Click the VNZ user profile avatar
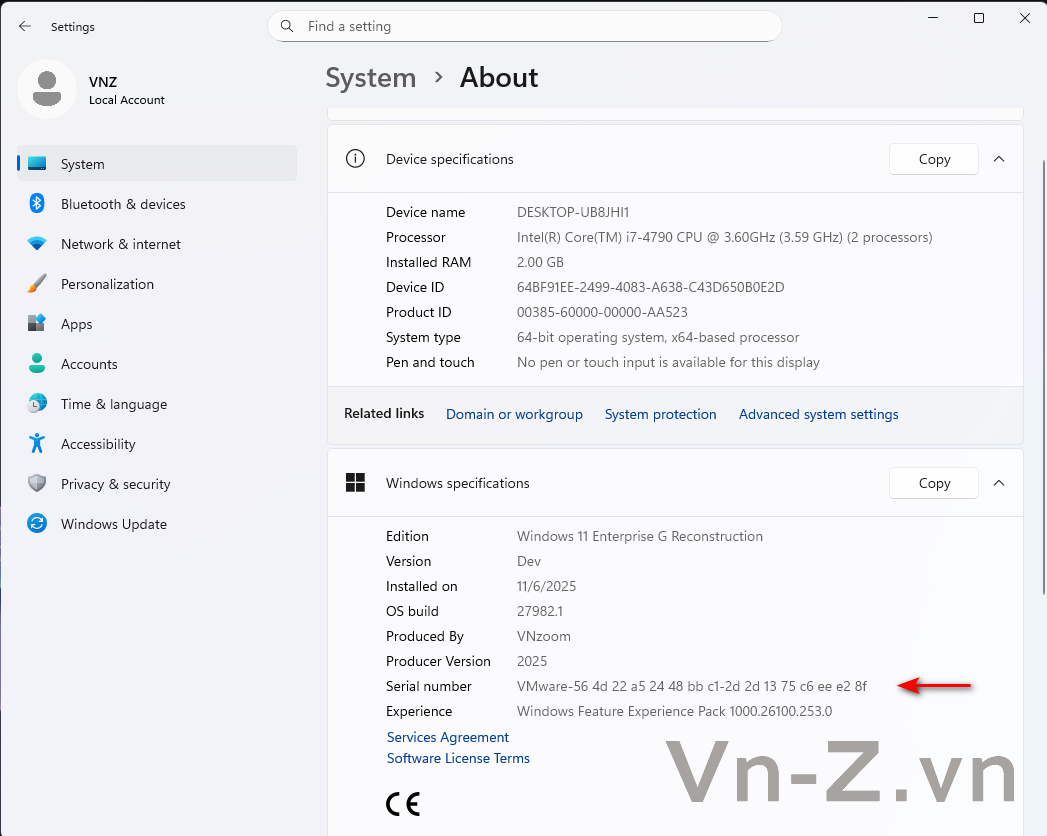1047x836 pixels. (x=46, y=89)
